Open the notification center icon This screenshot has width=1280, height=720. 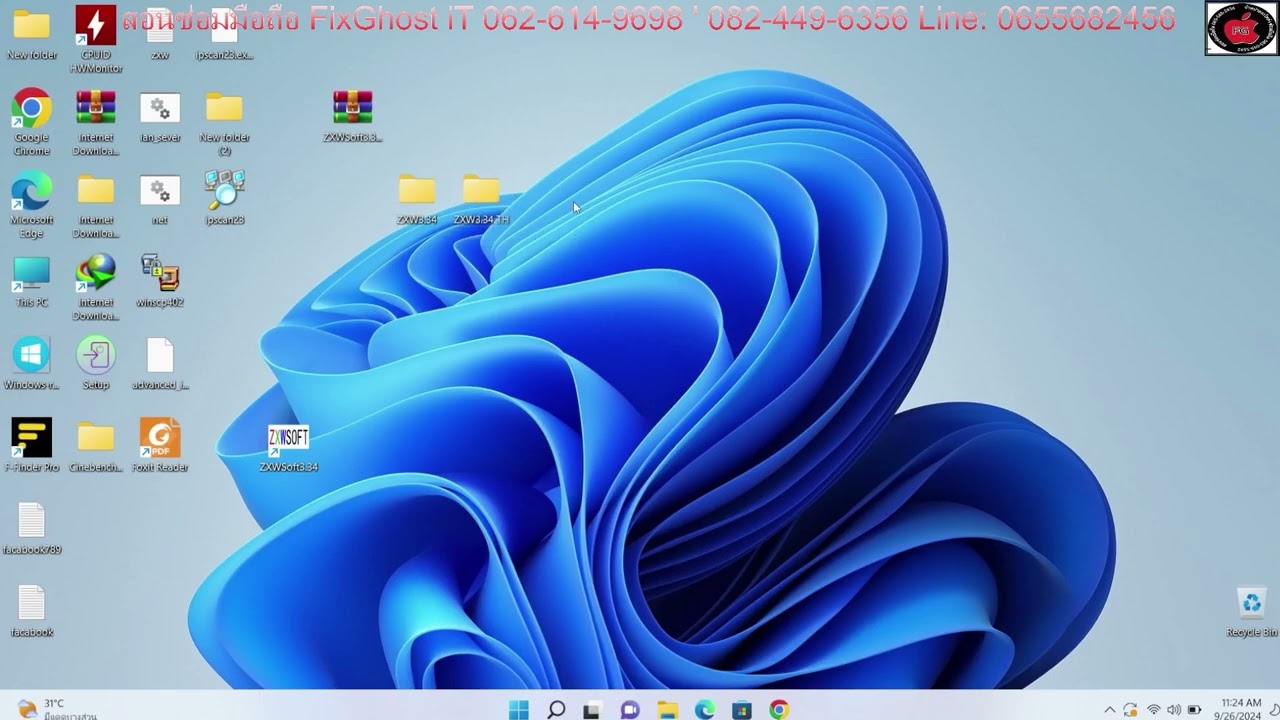[1274, 710]
